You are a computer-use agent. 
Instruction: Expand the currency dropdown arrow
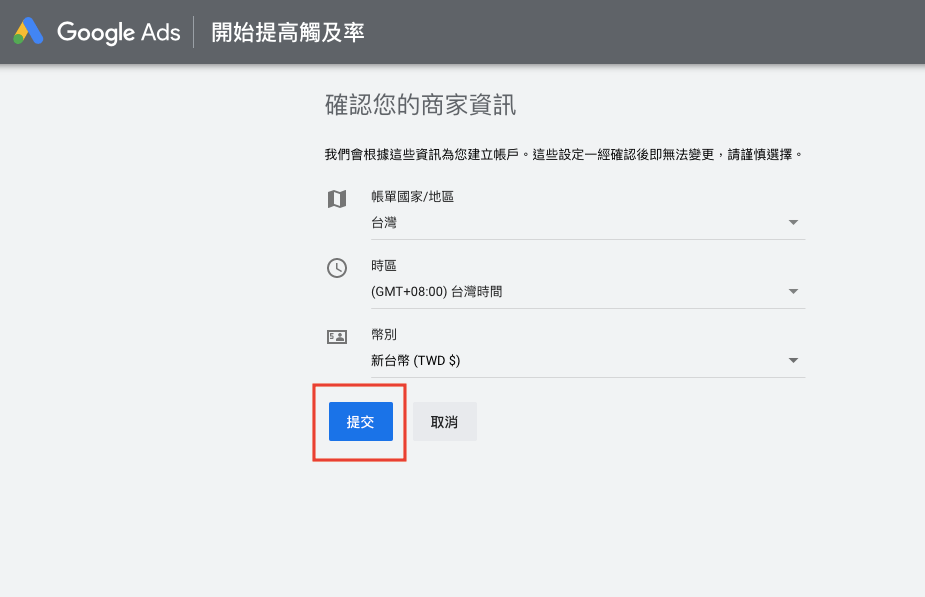tap(793, 361)
